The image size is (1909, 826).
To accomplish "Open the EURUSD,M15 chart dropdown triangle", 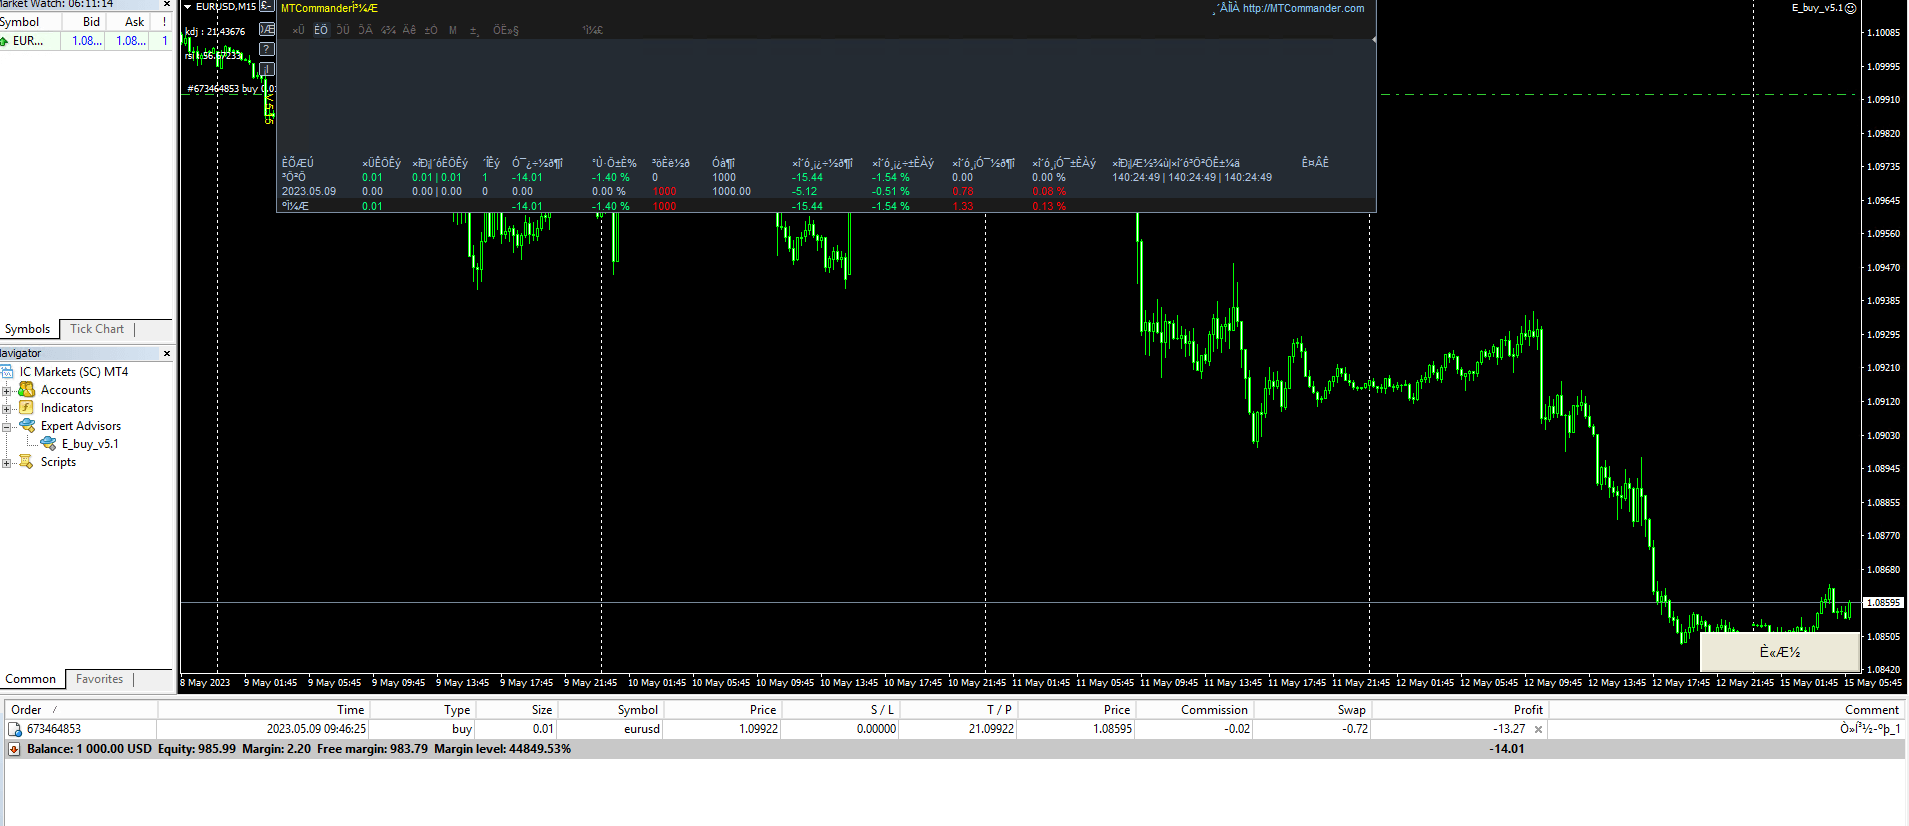I will (x=187, y=7).
